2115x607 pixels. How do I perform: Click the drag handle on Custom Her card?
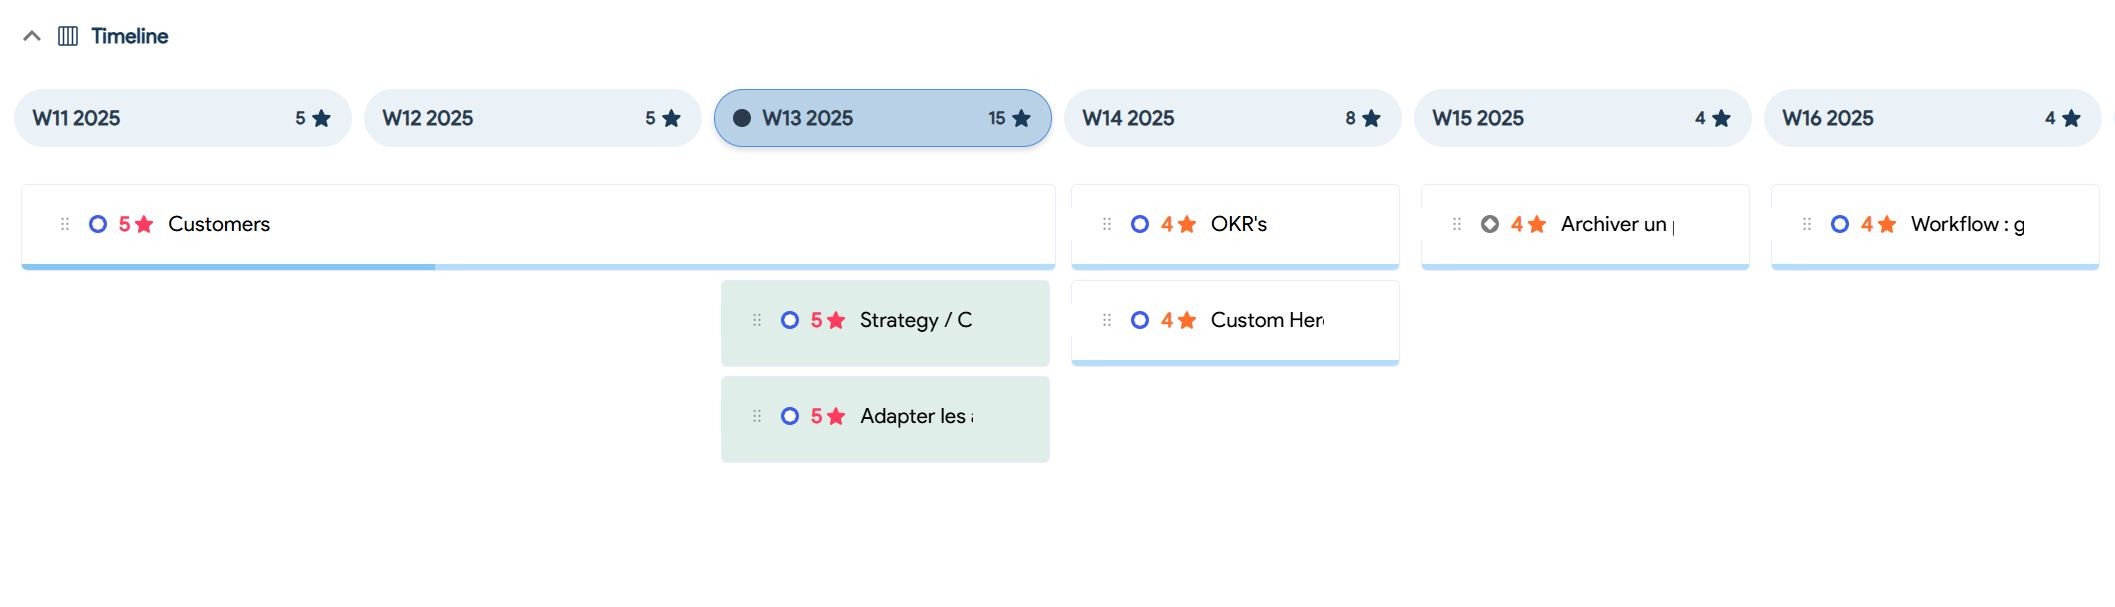point(1107,320)
